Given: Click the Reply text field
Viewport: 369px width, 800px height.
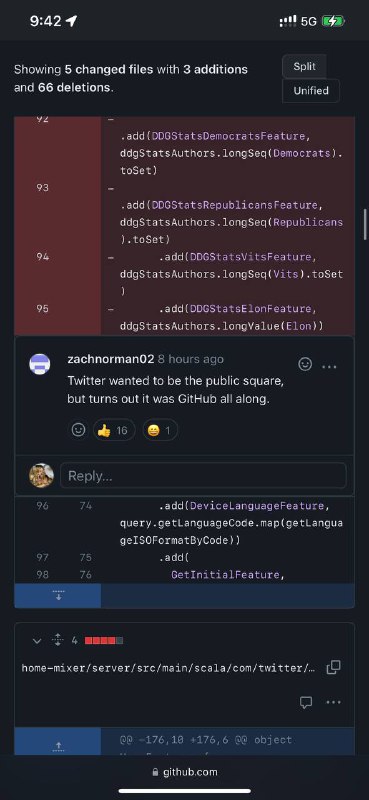Looking at the screenshot, I should 203,476.
